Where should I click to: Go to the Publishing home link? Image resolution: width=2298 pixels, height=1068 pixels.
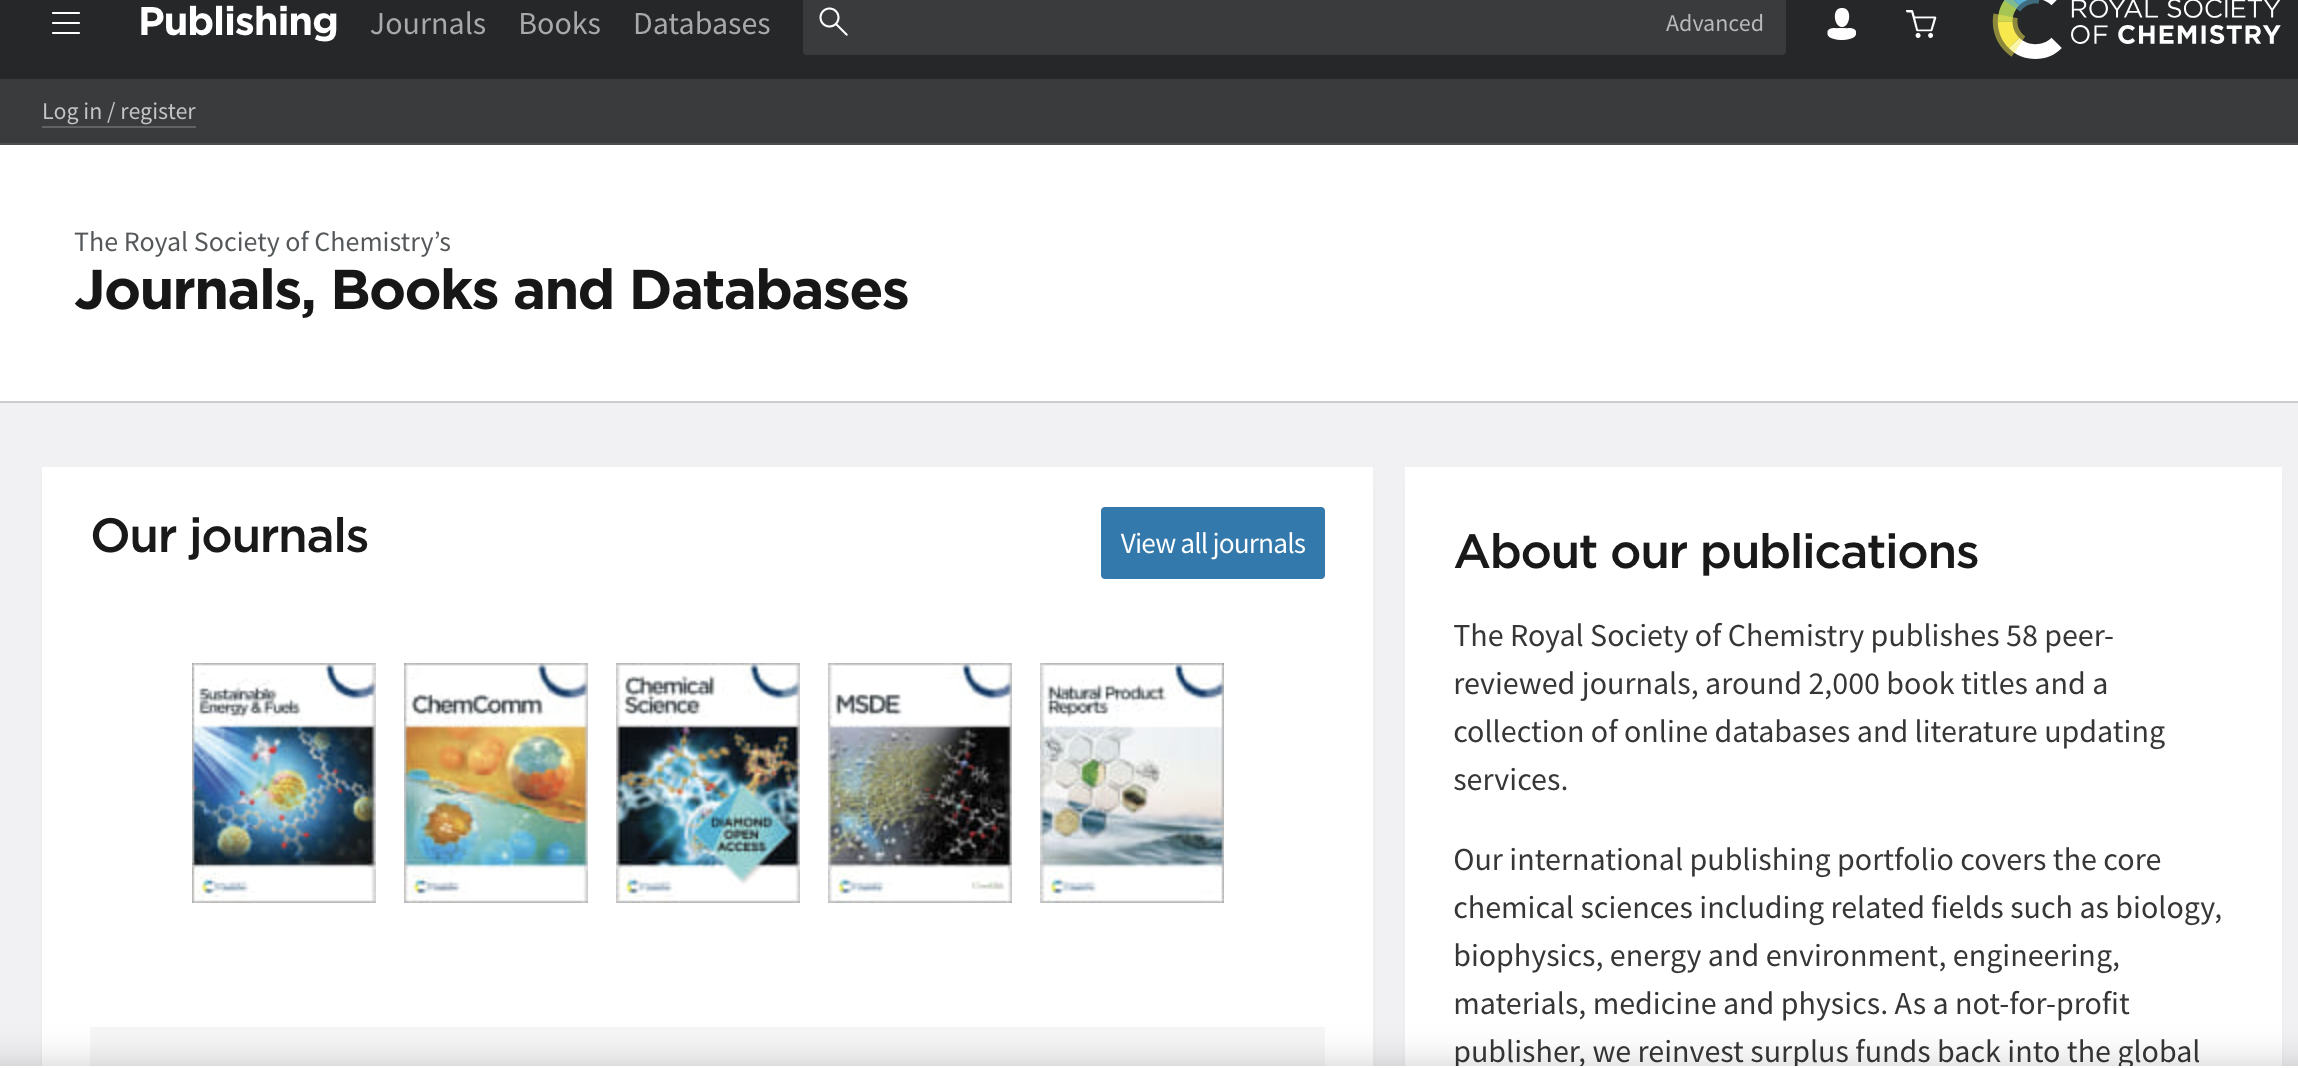point(238,22)
